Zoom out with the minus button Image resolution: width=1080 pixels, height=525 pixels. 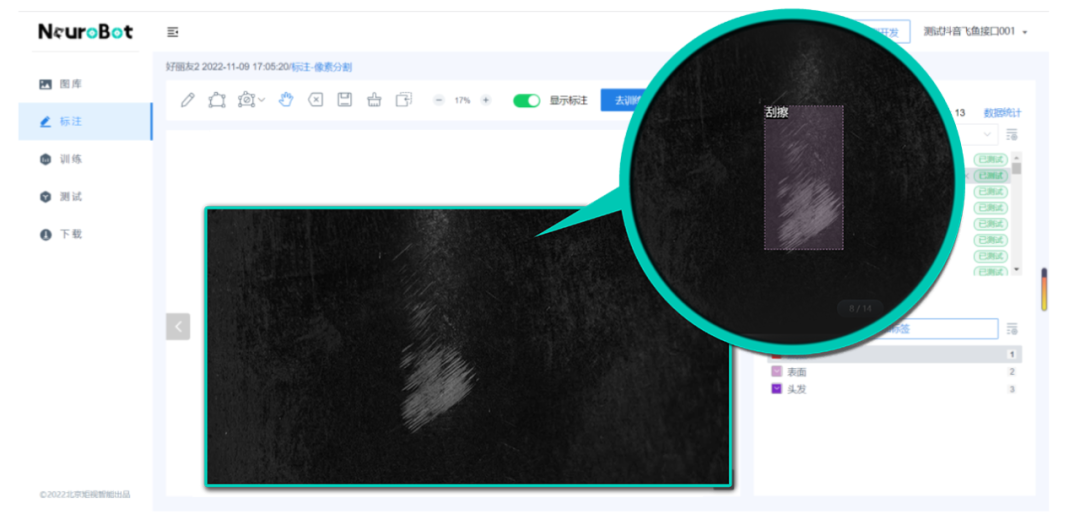439,100
